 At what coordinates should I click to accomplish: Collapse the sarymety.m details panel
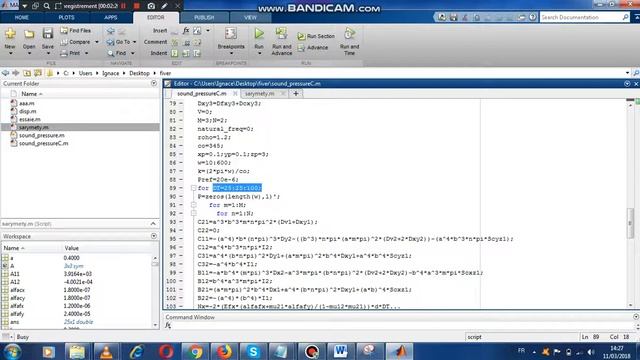[153, 224]
